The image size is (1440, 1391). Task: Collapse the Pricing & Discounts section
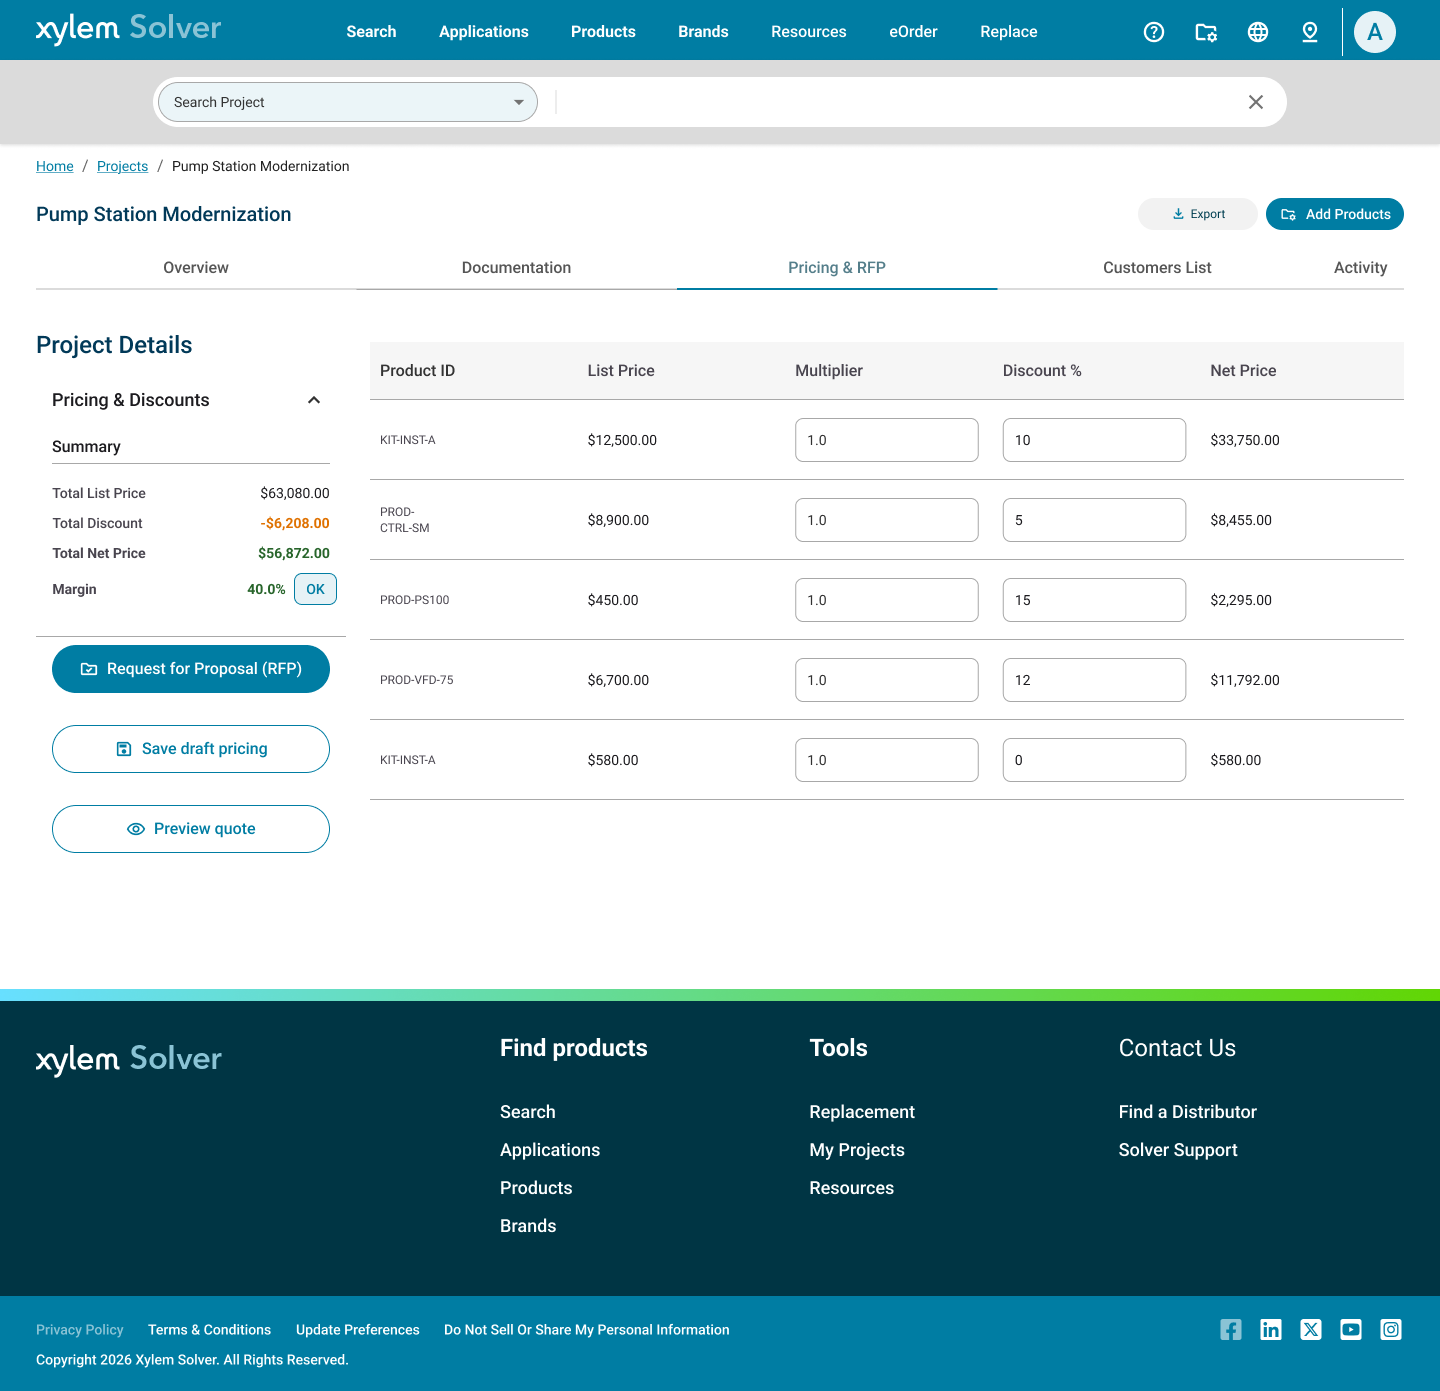tap(313, 399)
